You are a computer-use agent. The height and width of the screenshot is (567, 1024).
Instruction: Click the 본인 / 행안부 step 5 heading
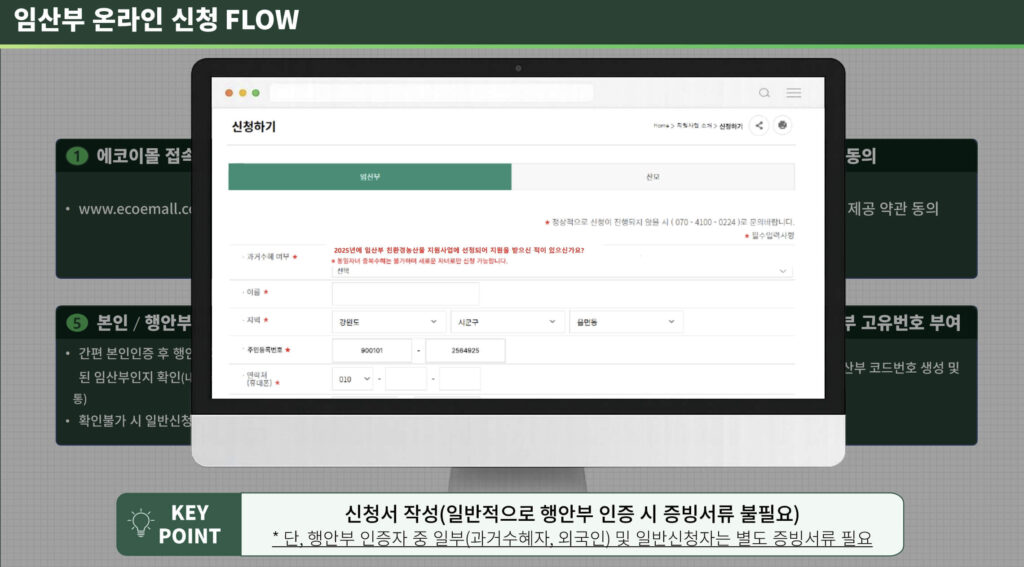(x=144, y=322)
